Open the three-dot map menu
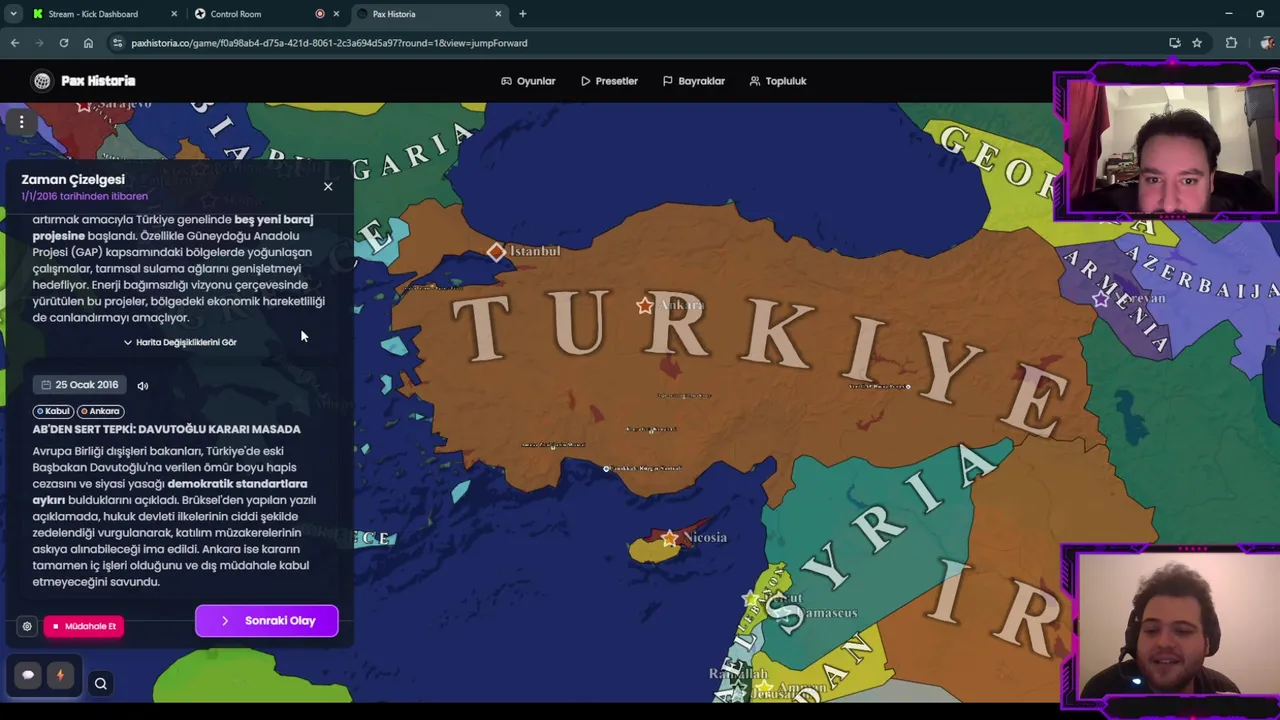This screenshot has height=720, width=1280. click(21, 122)
